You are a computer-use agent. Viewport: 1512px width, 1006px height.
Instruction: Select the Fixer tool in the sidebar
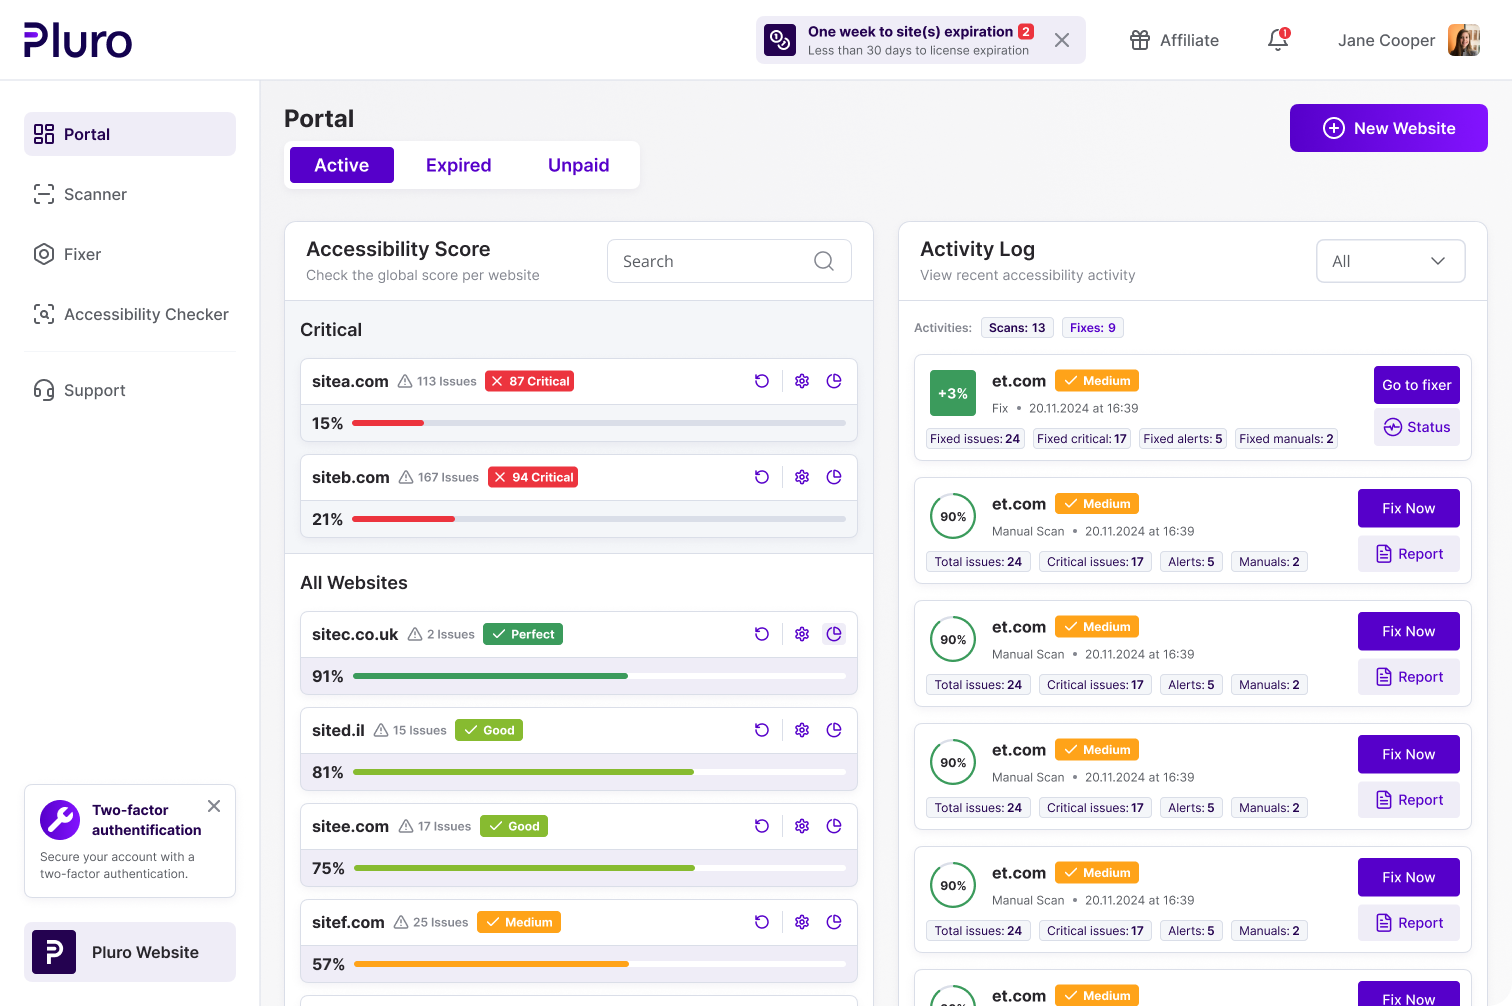click(84, 254)
